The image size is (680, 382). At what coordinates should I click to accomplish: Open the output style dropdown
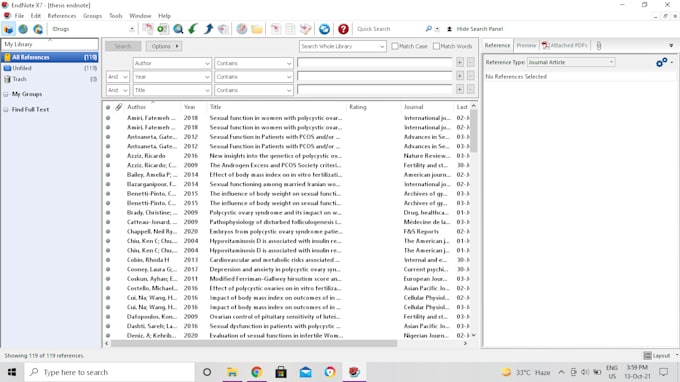tap(132, 29)
